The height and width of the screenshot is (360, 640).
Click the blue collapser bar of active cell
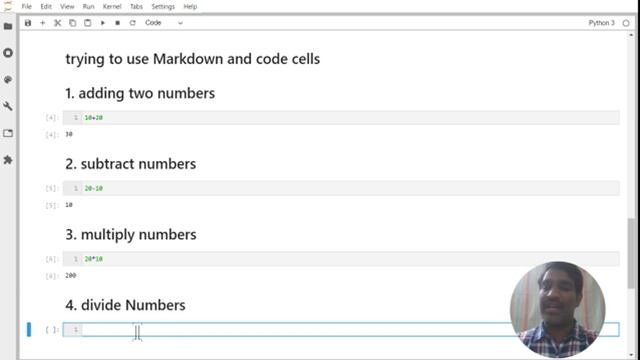[29, 329]
